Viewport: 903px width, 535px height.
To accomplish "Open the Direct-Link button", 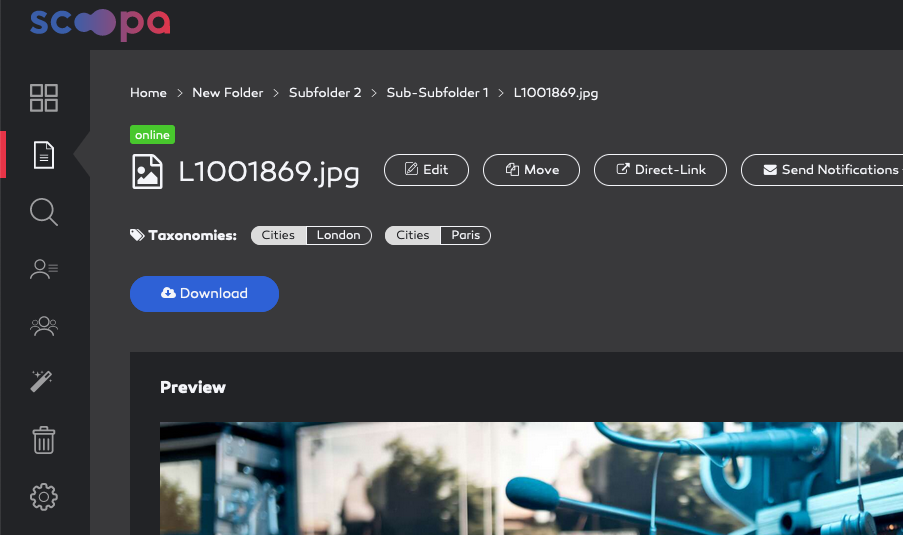I will [660, 170].
